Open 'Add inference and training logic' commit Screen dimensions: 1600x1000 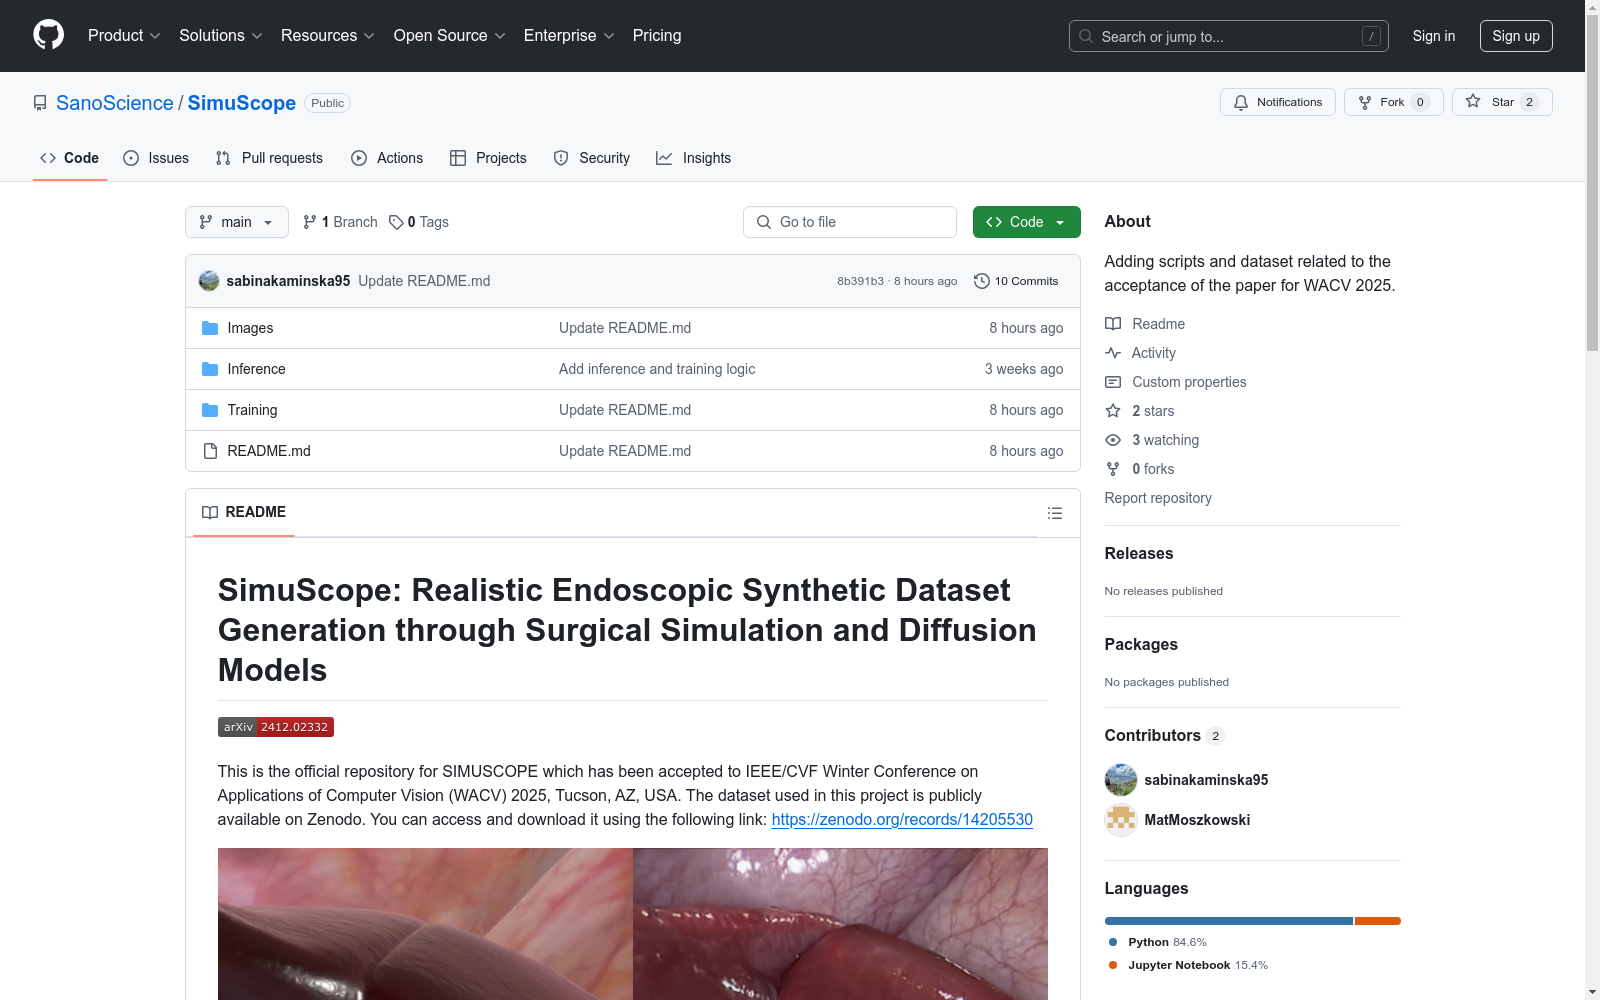click(x=657, y=369)
